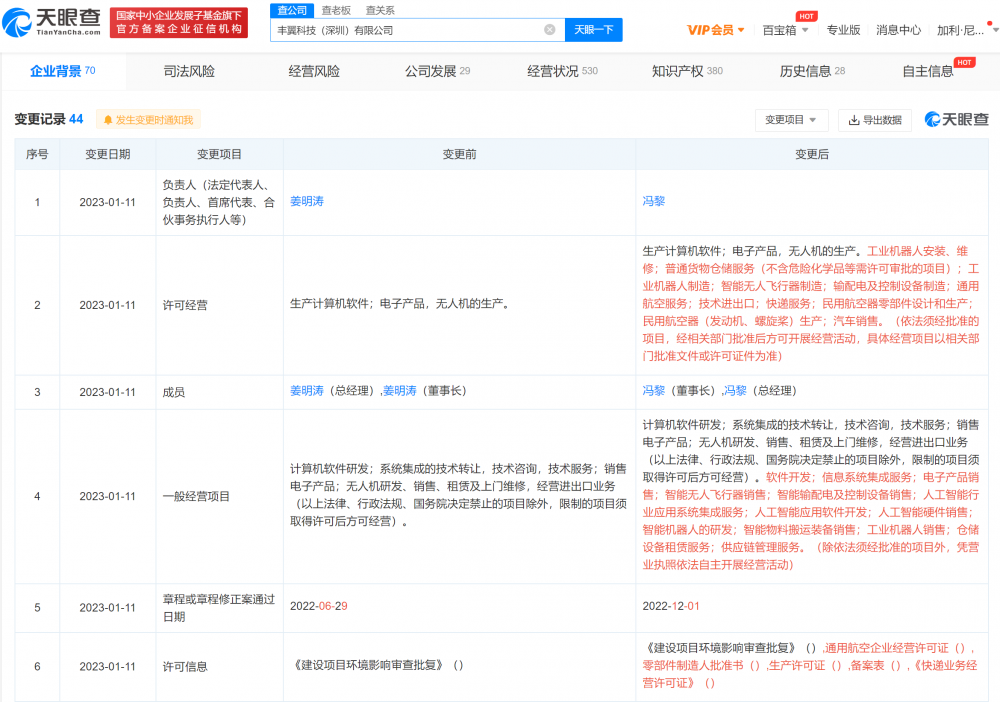Click the 变更后 column header

pos(812,154)
